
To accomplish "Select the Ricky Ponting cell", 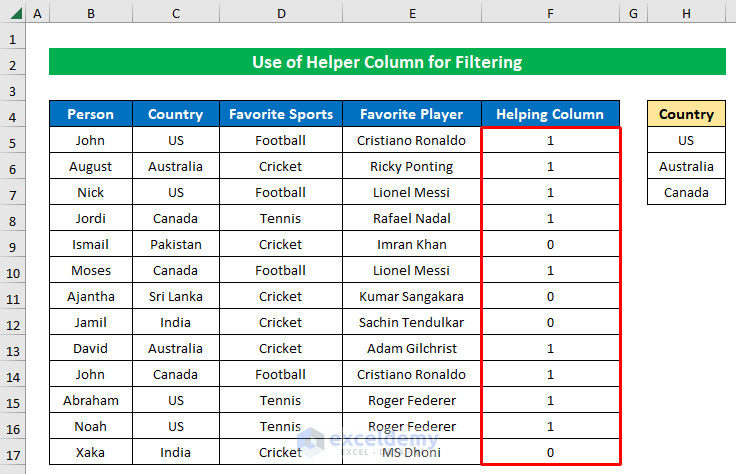I will click(412, 166).
